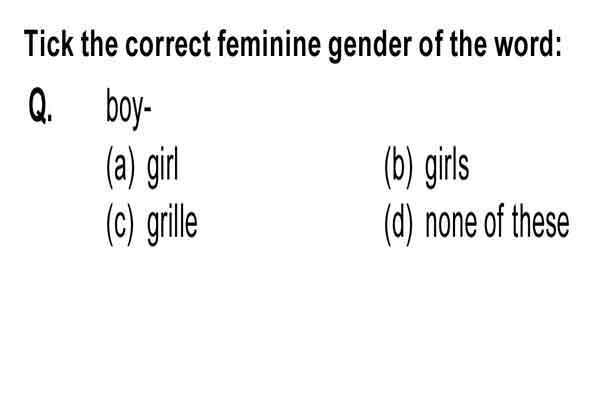Click the word 'Tick' in the heading
This screenshot has height=400, width=600.
pos(49,43)
